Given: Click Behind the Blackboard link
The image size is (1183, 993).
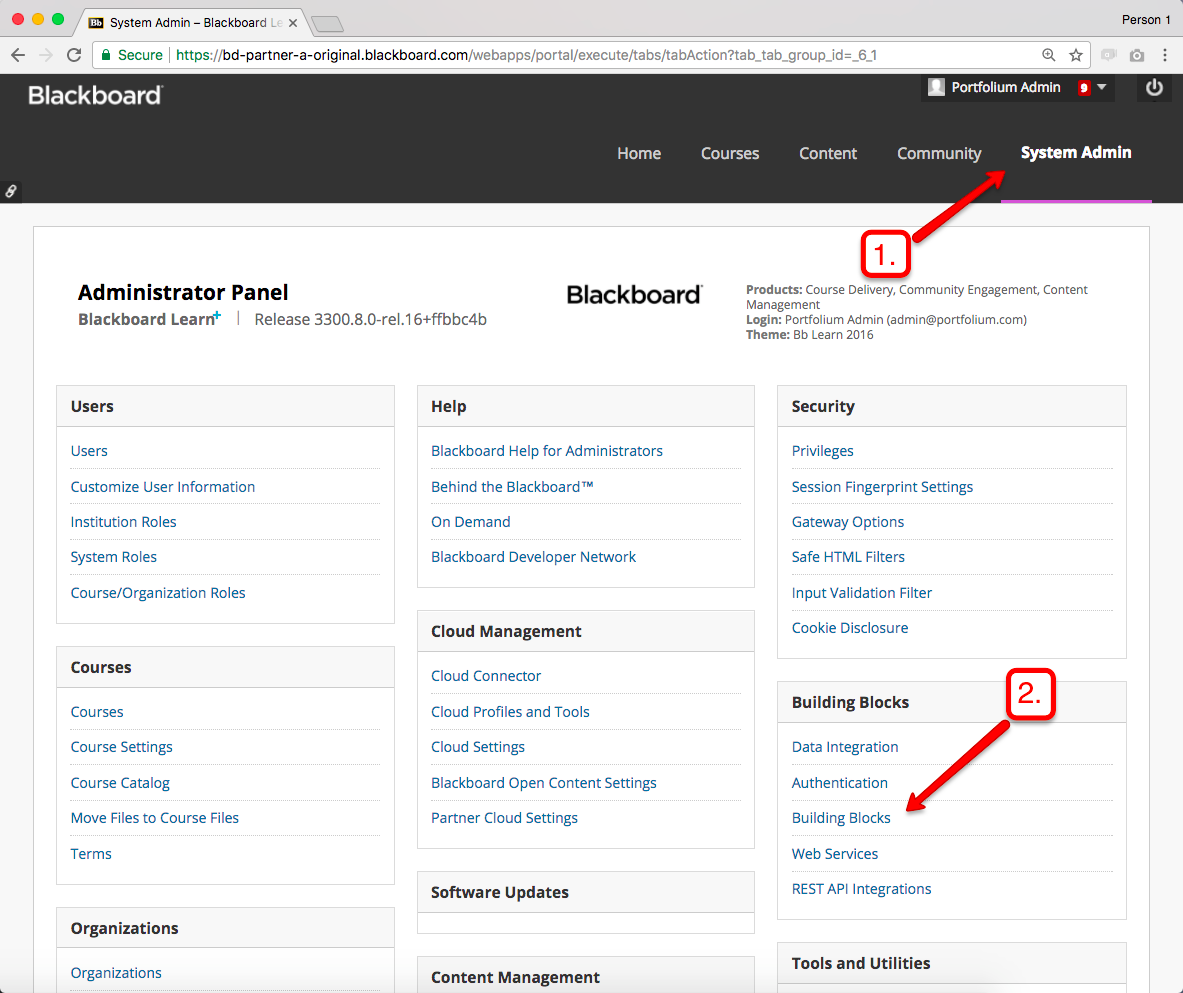Looking at the screenshot, I should click(512, 487).
